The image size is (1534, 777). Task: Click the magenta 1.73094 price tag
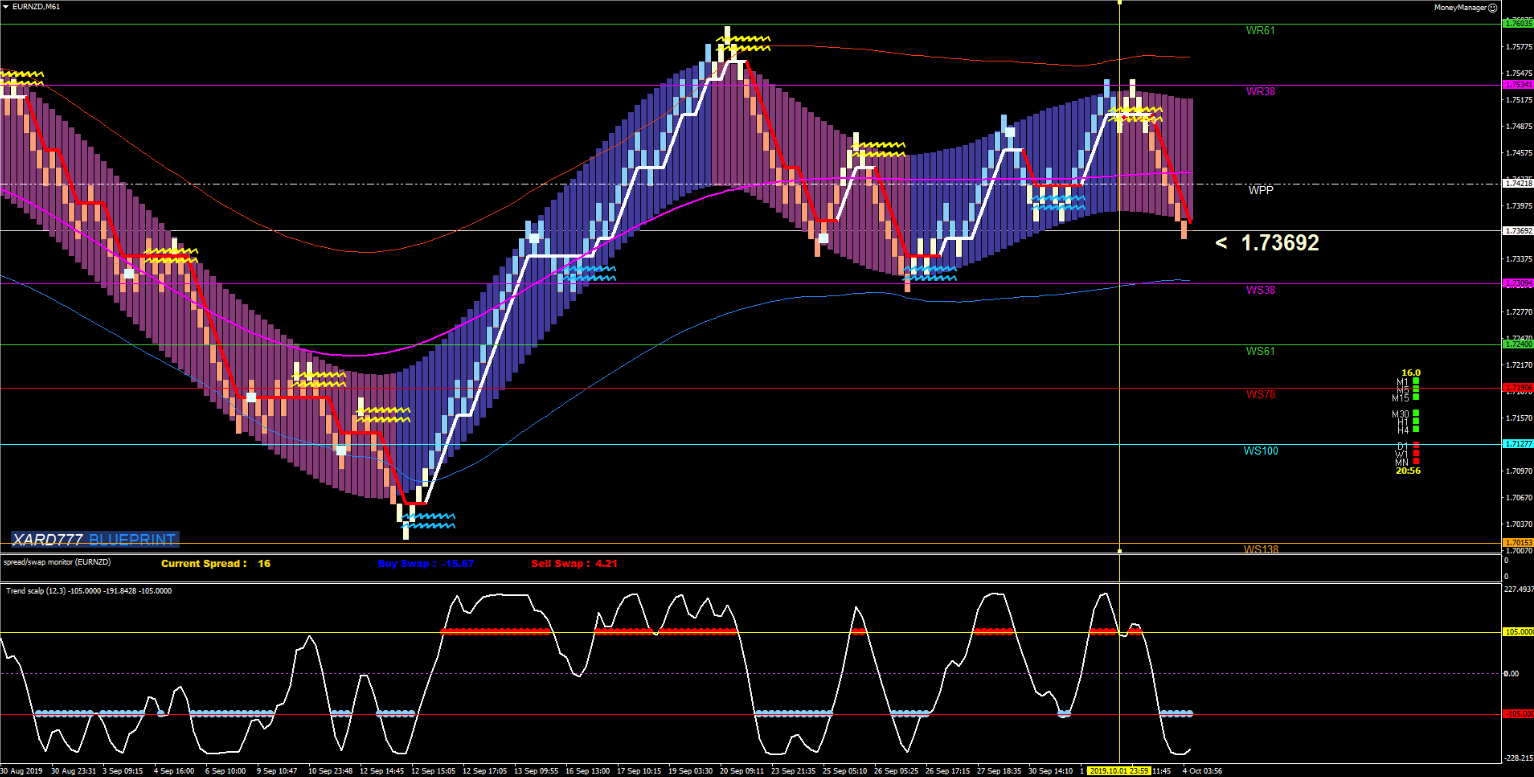[x=1518, y=284]
